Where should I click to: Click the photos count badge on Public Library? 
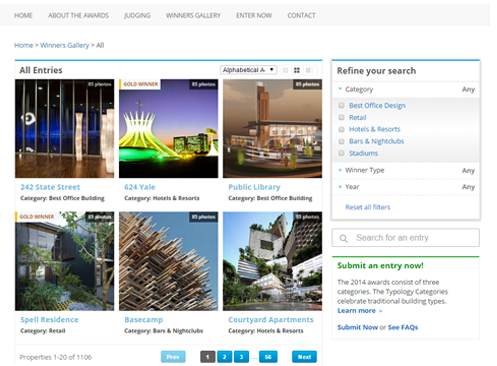[307, 84]
